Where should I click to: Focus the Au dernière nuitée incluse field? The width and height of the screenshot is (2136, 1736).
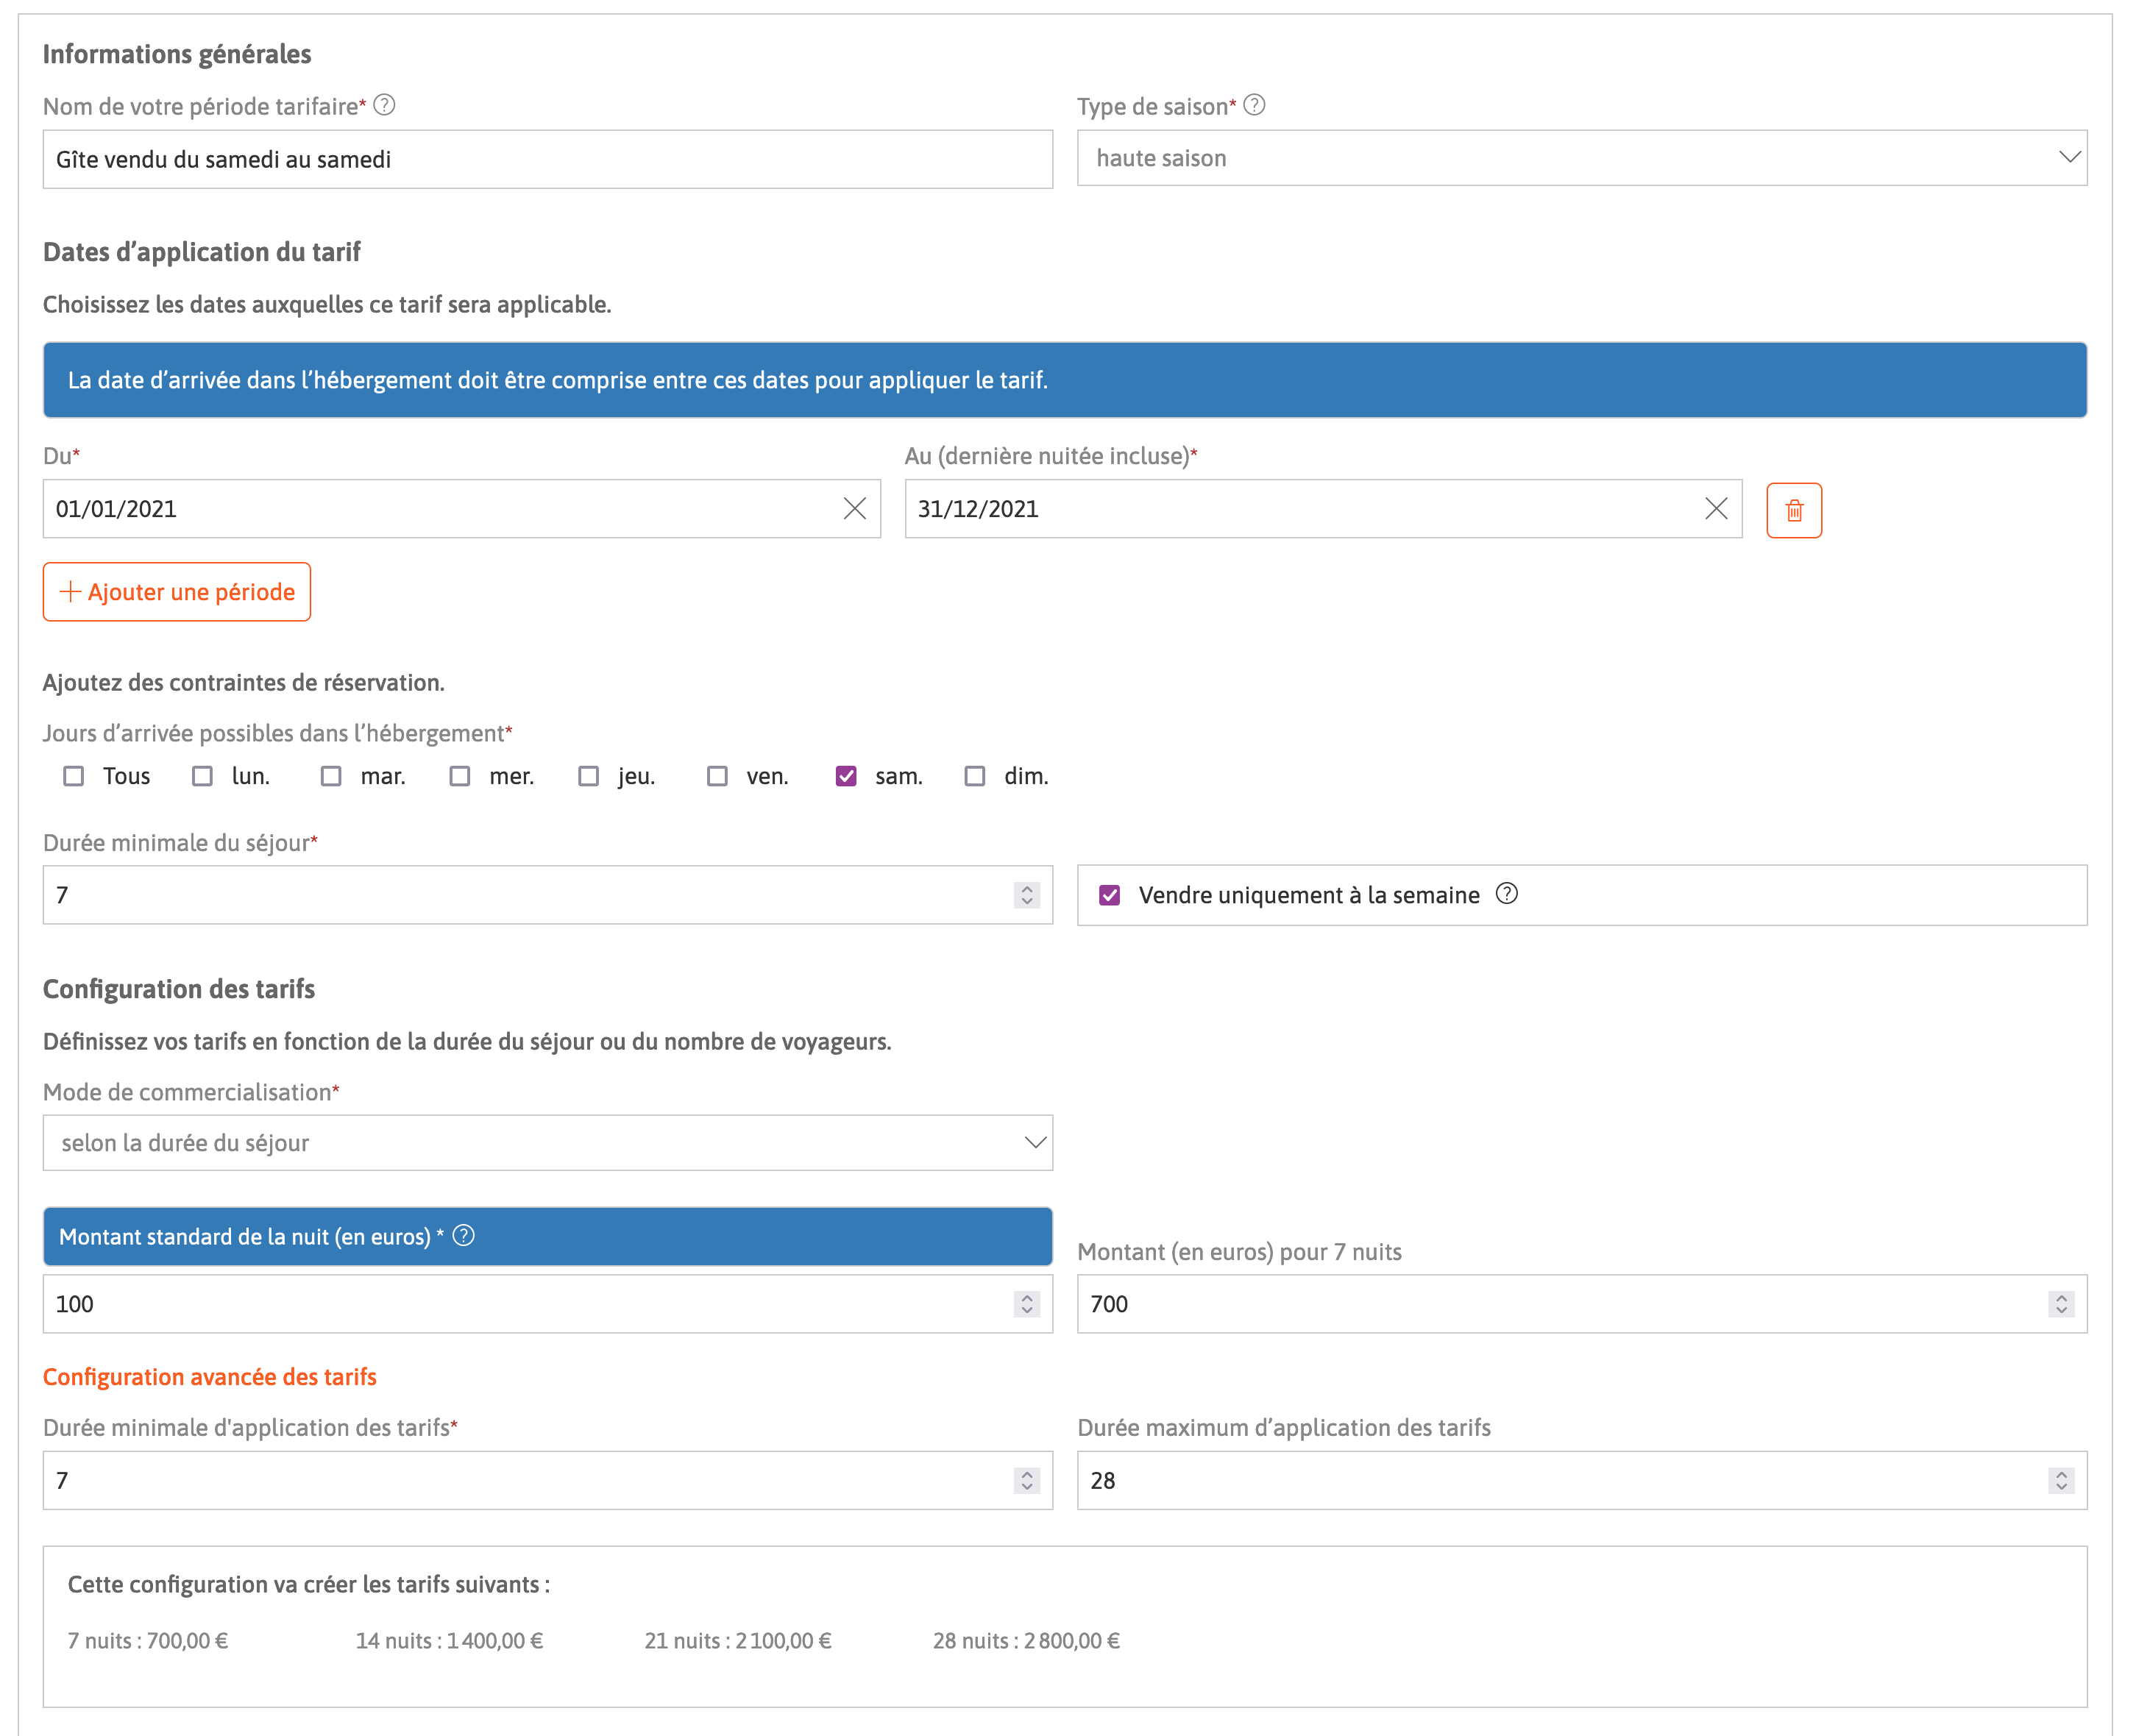coord(1324,509)
